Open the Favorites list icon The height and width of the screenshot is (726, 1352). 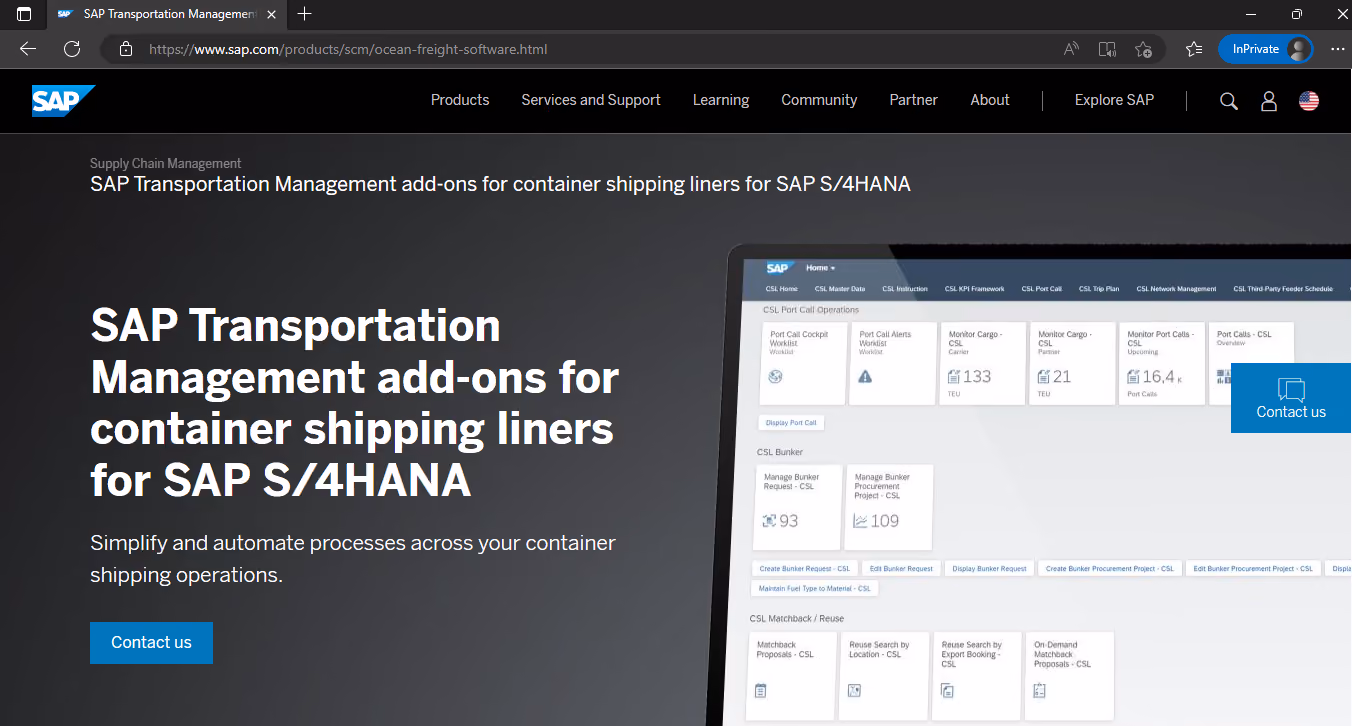coord(1193,49)
